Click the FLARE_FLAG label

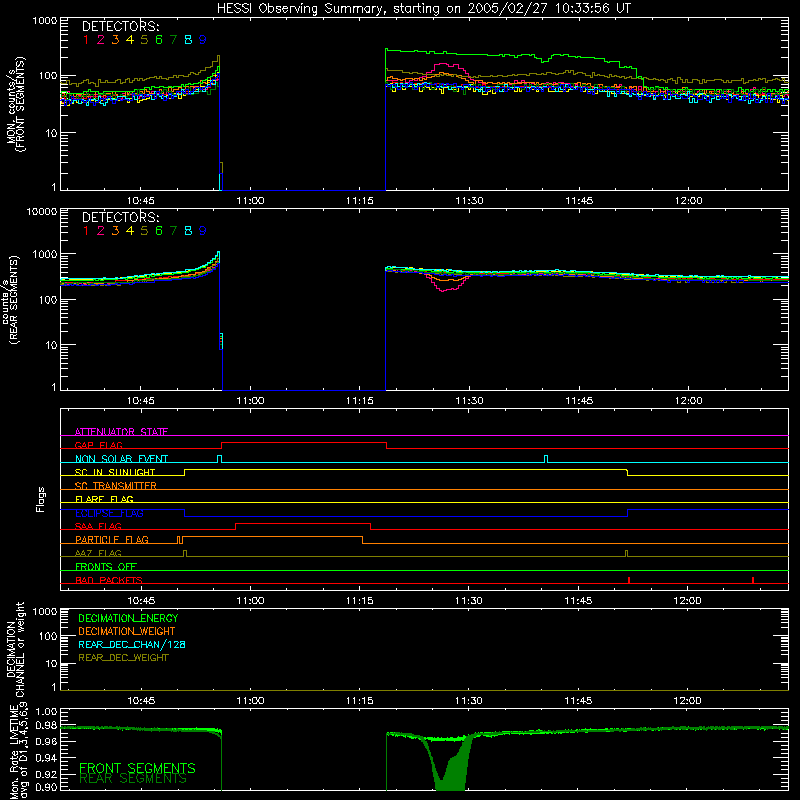[104, 499]
